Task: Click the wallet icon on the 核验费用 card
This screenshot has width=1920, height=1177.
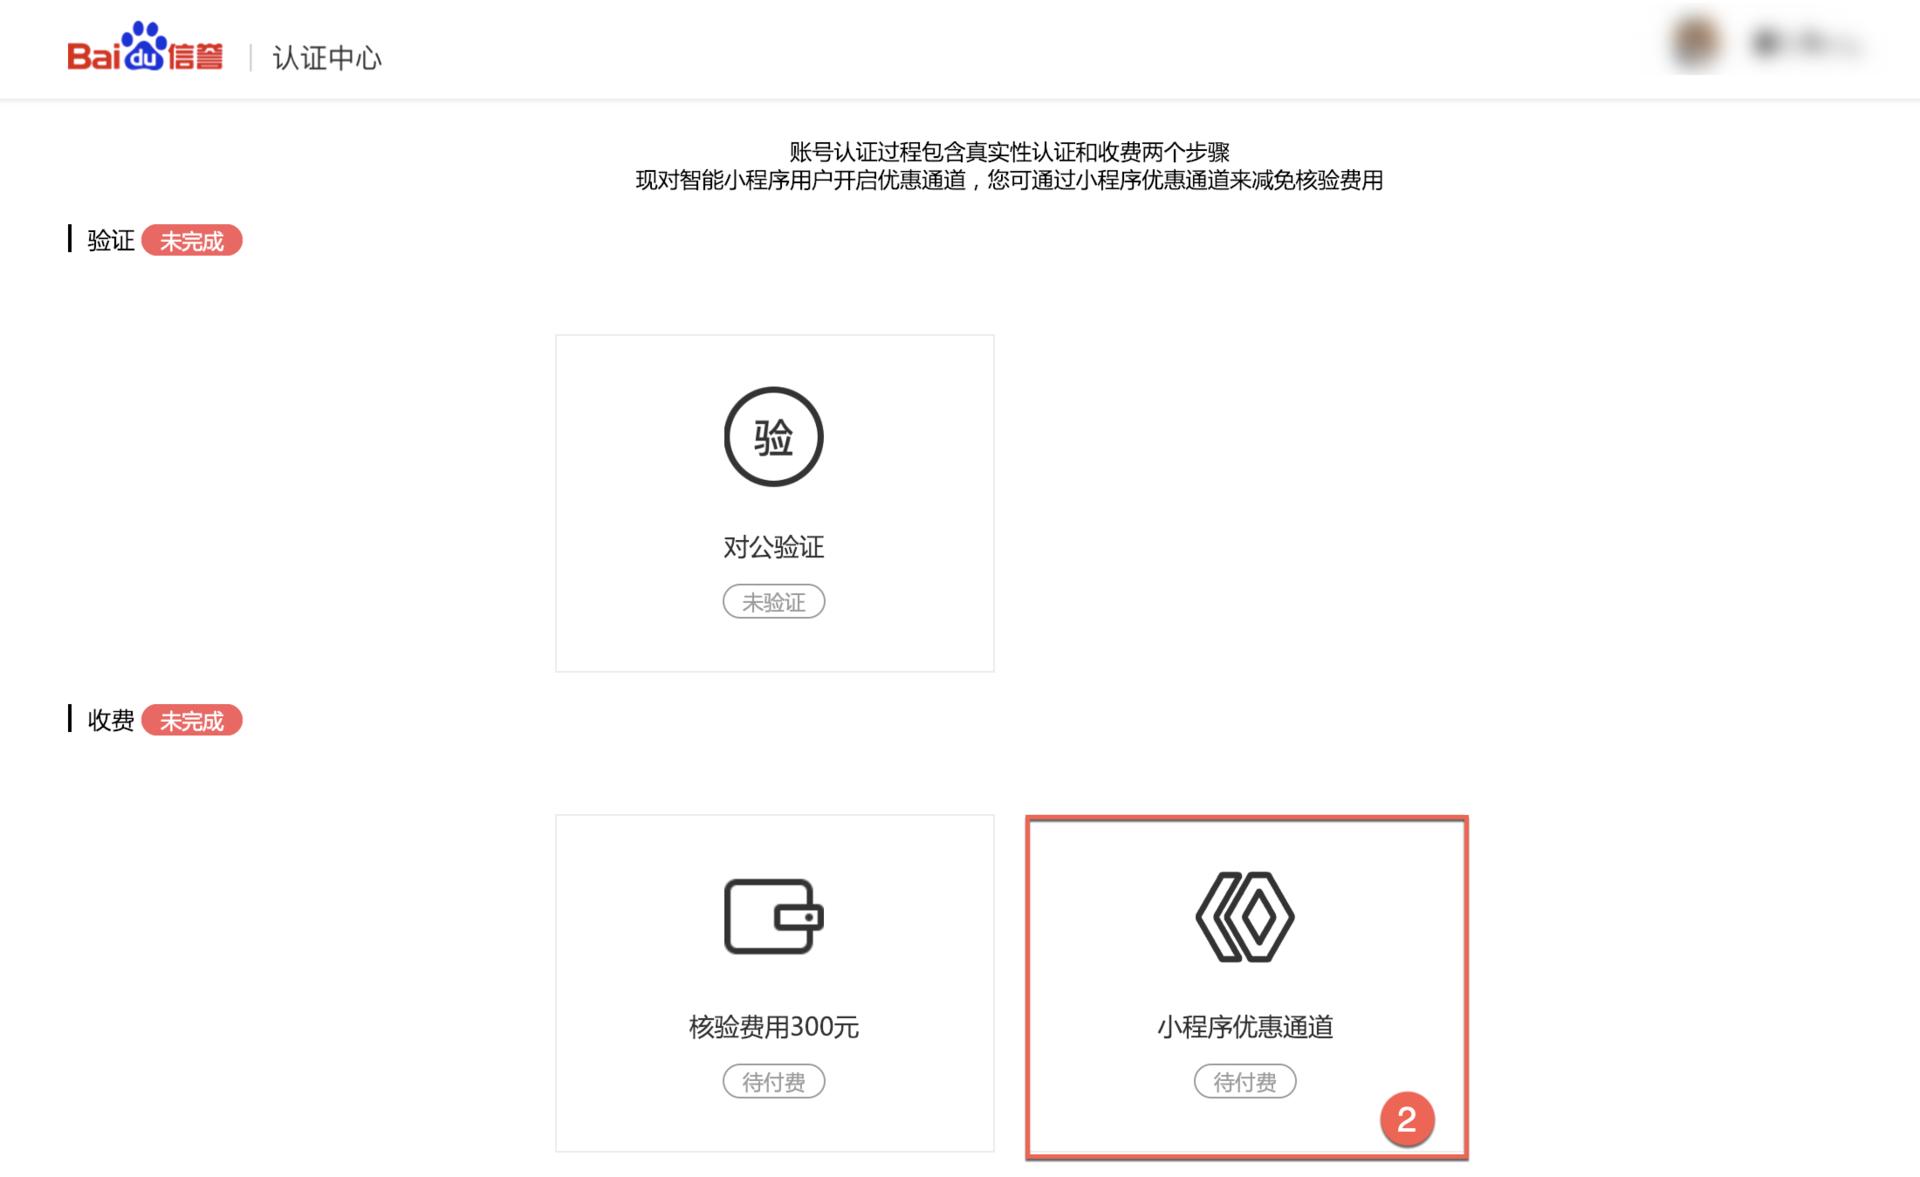Action: coord(773,914)
